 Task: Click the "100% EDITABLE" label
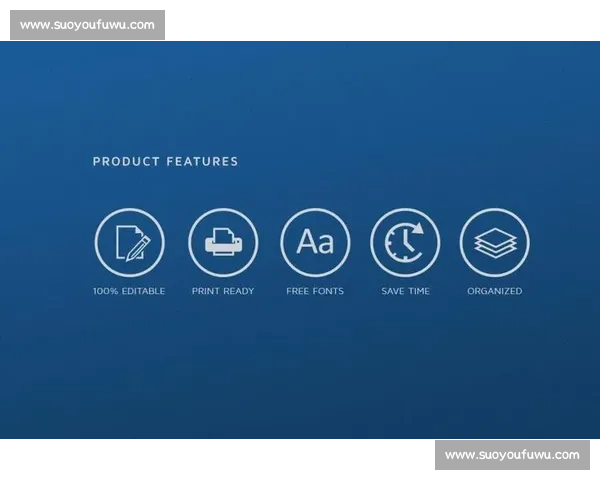(129, 291)
